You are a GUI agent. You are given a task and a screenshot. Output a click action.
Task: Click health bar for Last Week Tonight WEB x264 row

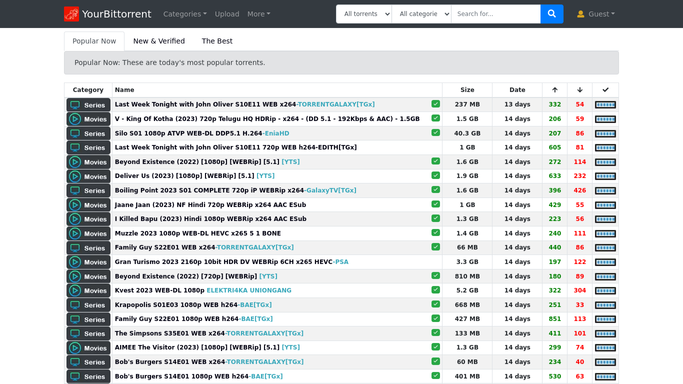pyautogui.click(x=605, y=104)
